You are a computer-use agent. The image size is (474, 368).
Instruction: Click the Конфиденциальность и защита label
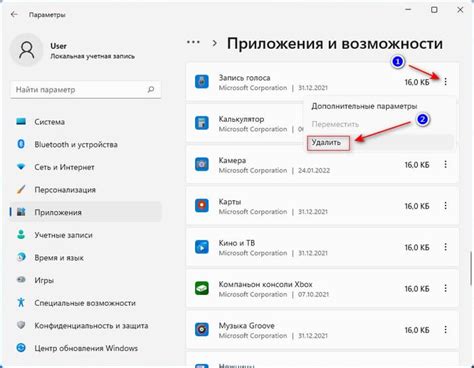pos(91,326)
